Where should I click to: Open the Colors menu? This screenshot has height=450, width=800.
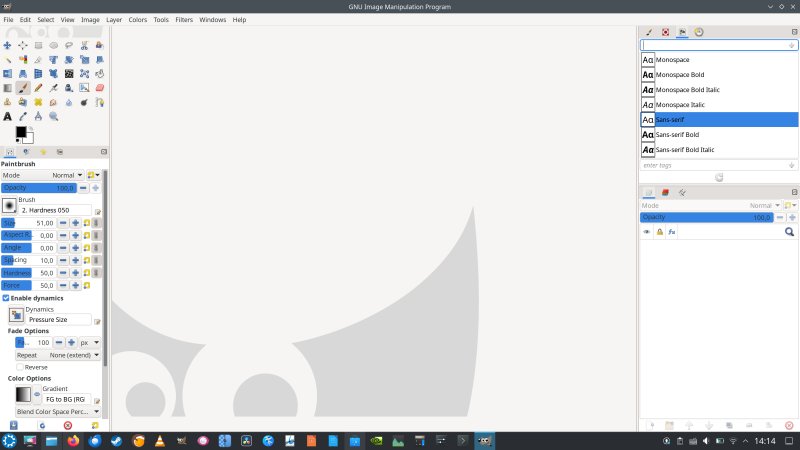click(137, 19)
